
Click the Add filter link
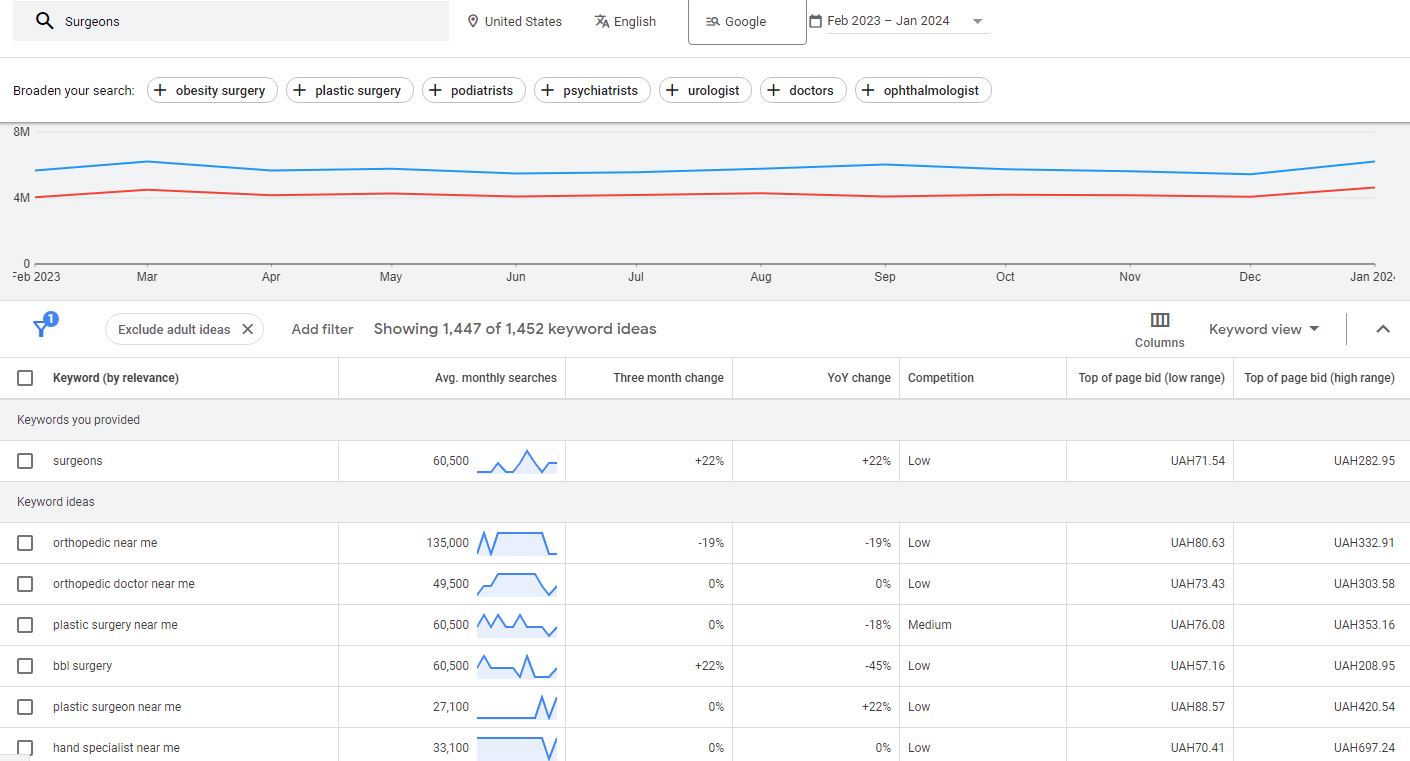[x=322, y=329]
